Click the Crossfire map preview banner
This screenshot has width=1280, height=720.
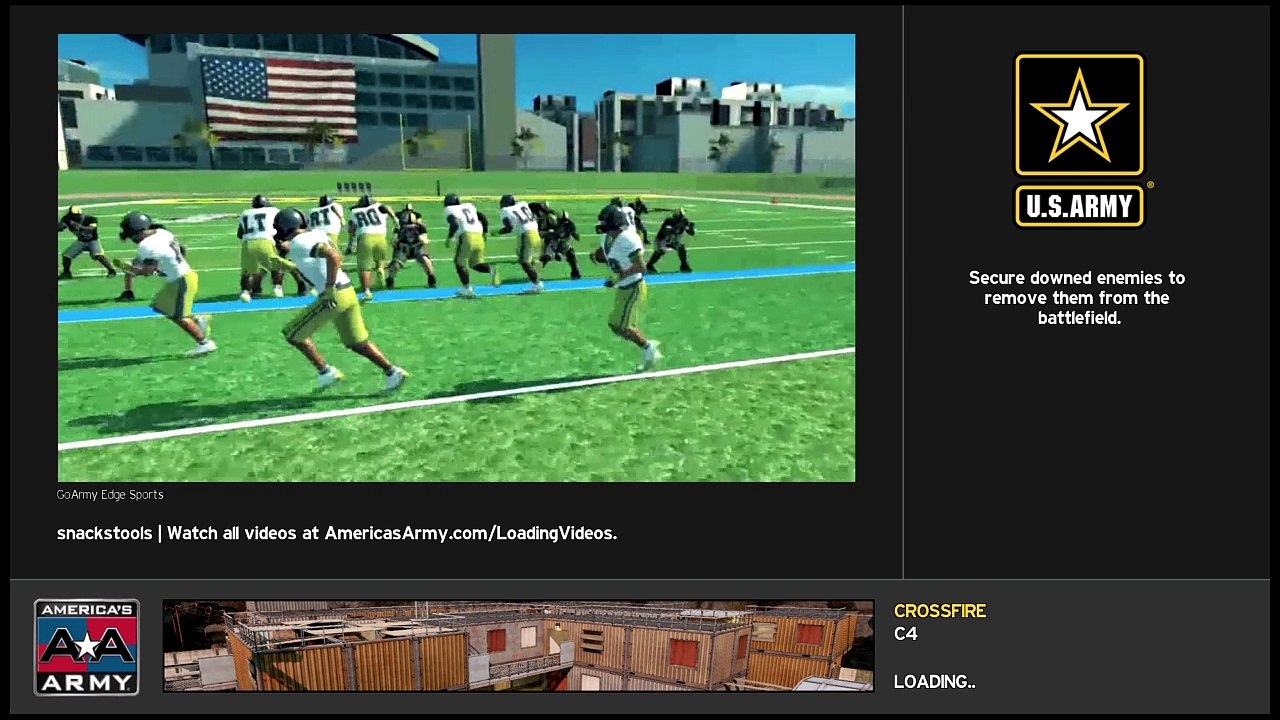click(518, 645)
